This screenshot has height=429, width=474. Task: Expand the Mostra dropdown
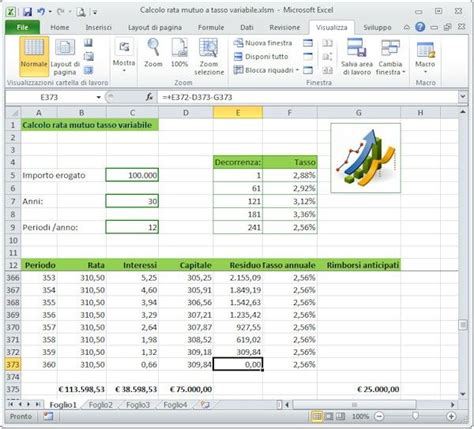124,56
